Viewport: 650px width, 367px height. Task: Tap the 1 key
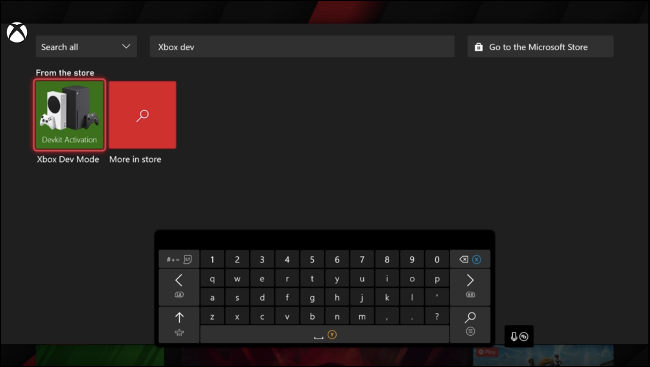[x=212, y=259]
